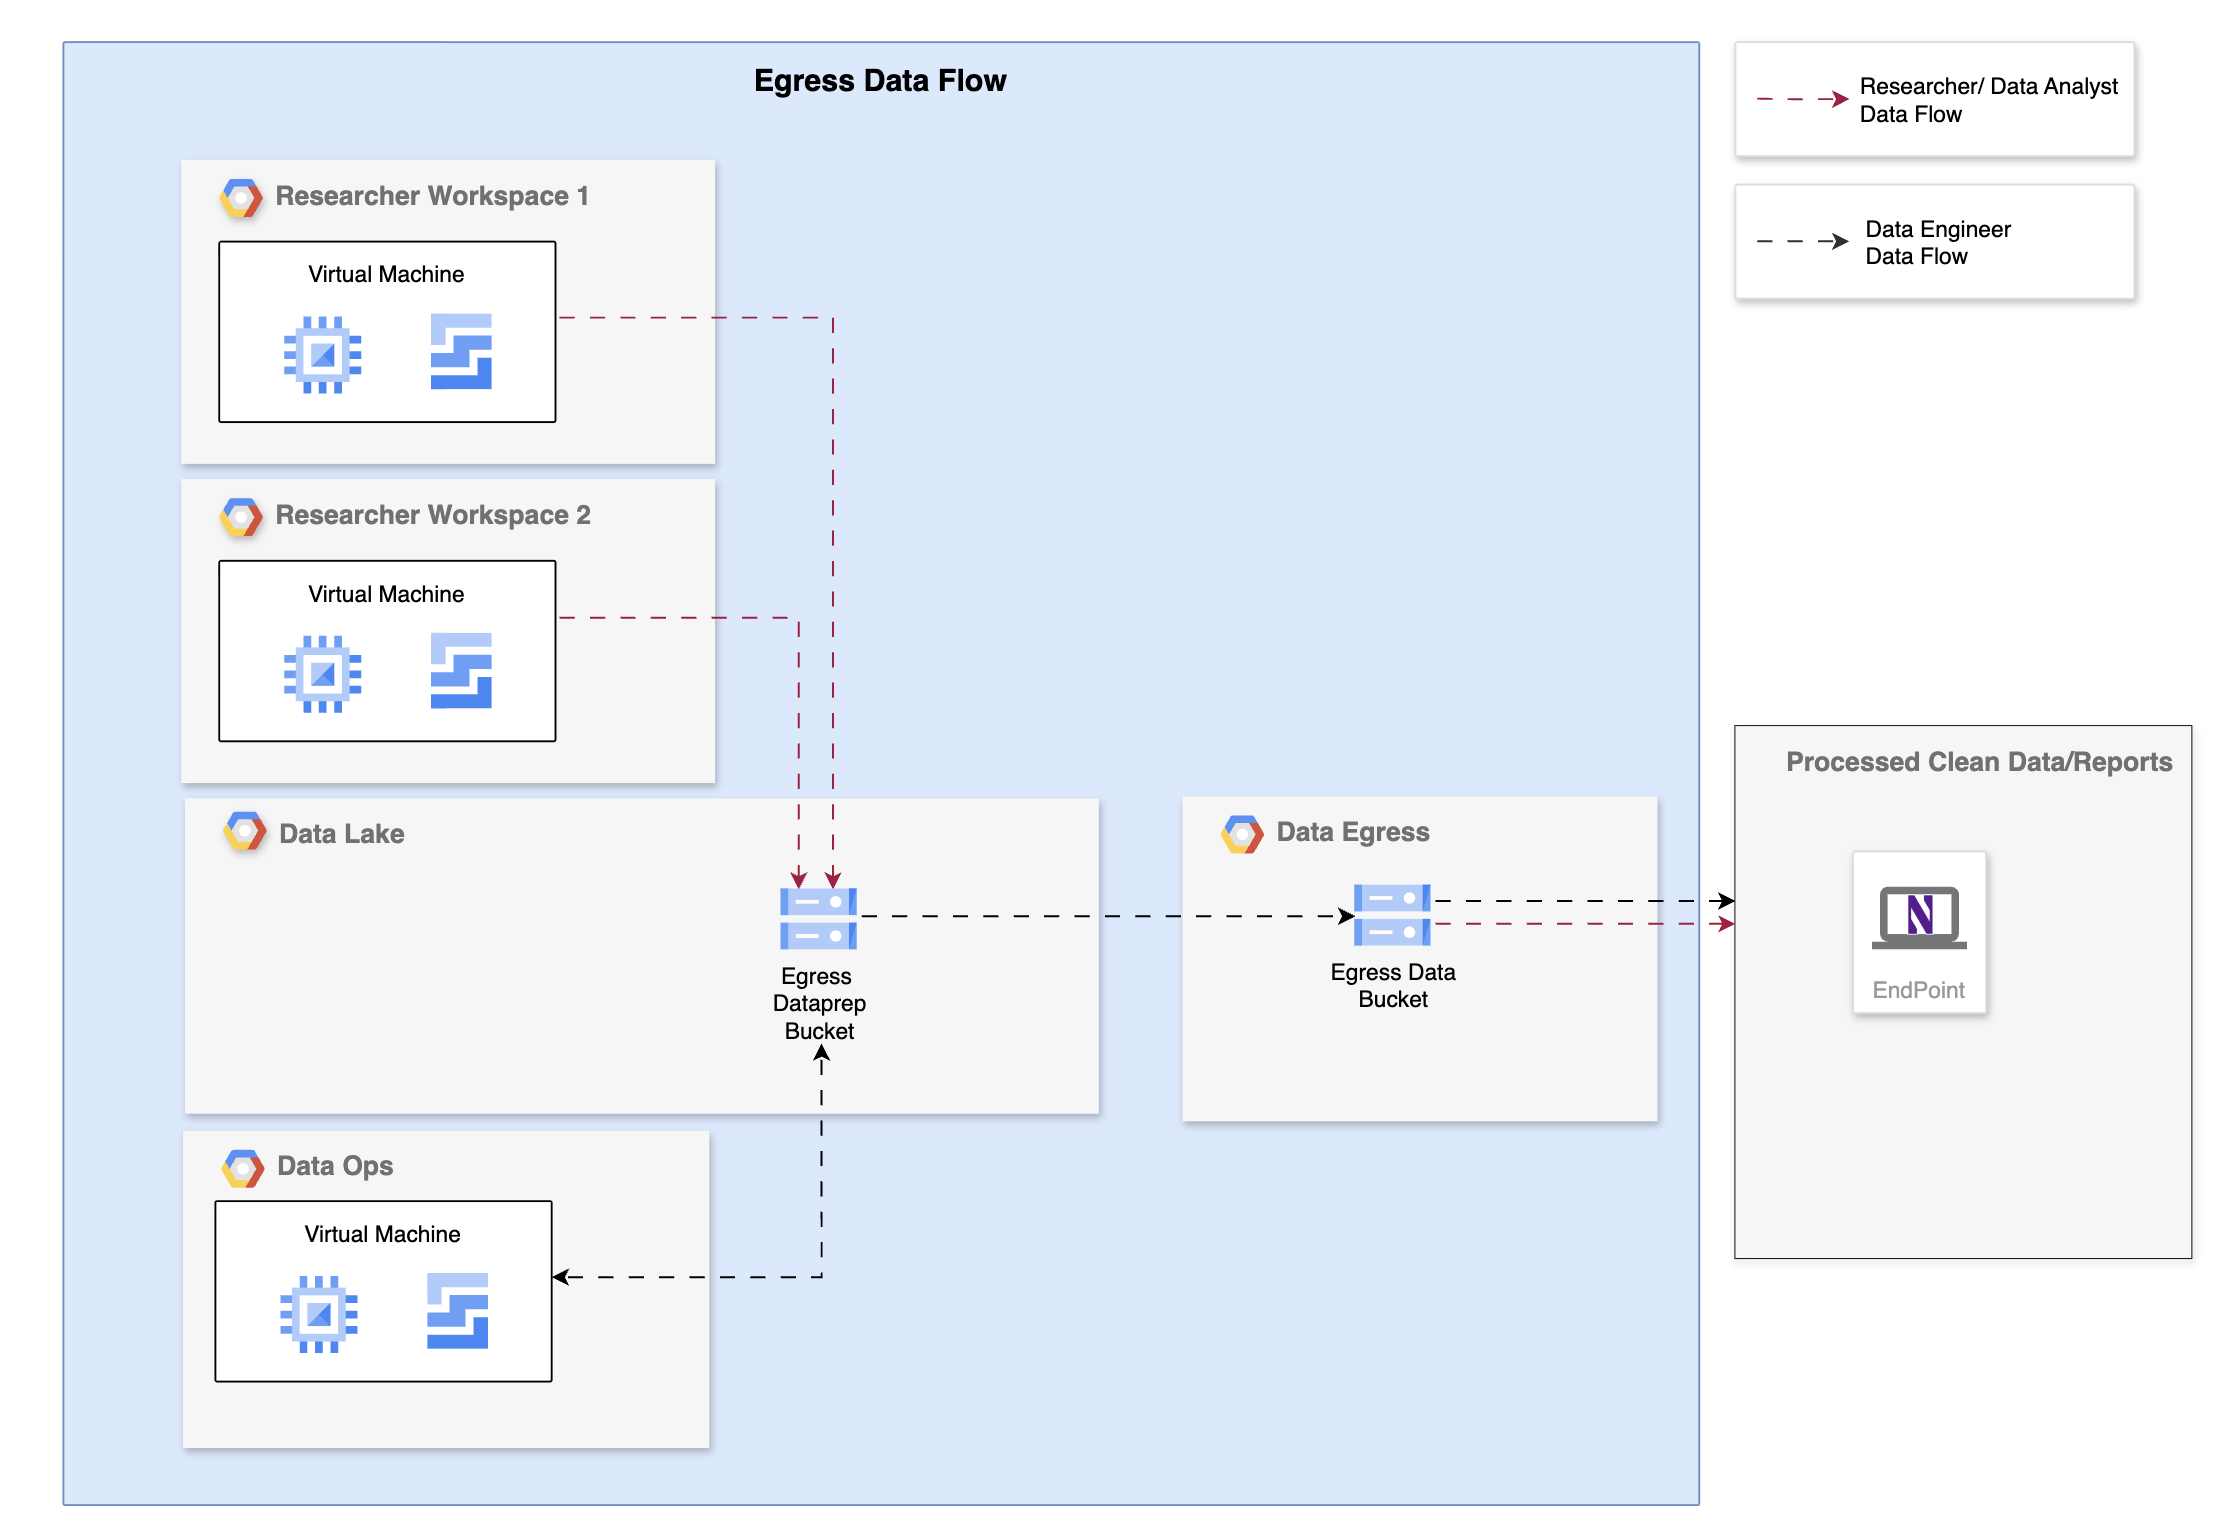Click the Researcher/Data Analyst Data Flow legend
The image size is (2218, 1538).
[1988, 100]
